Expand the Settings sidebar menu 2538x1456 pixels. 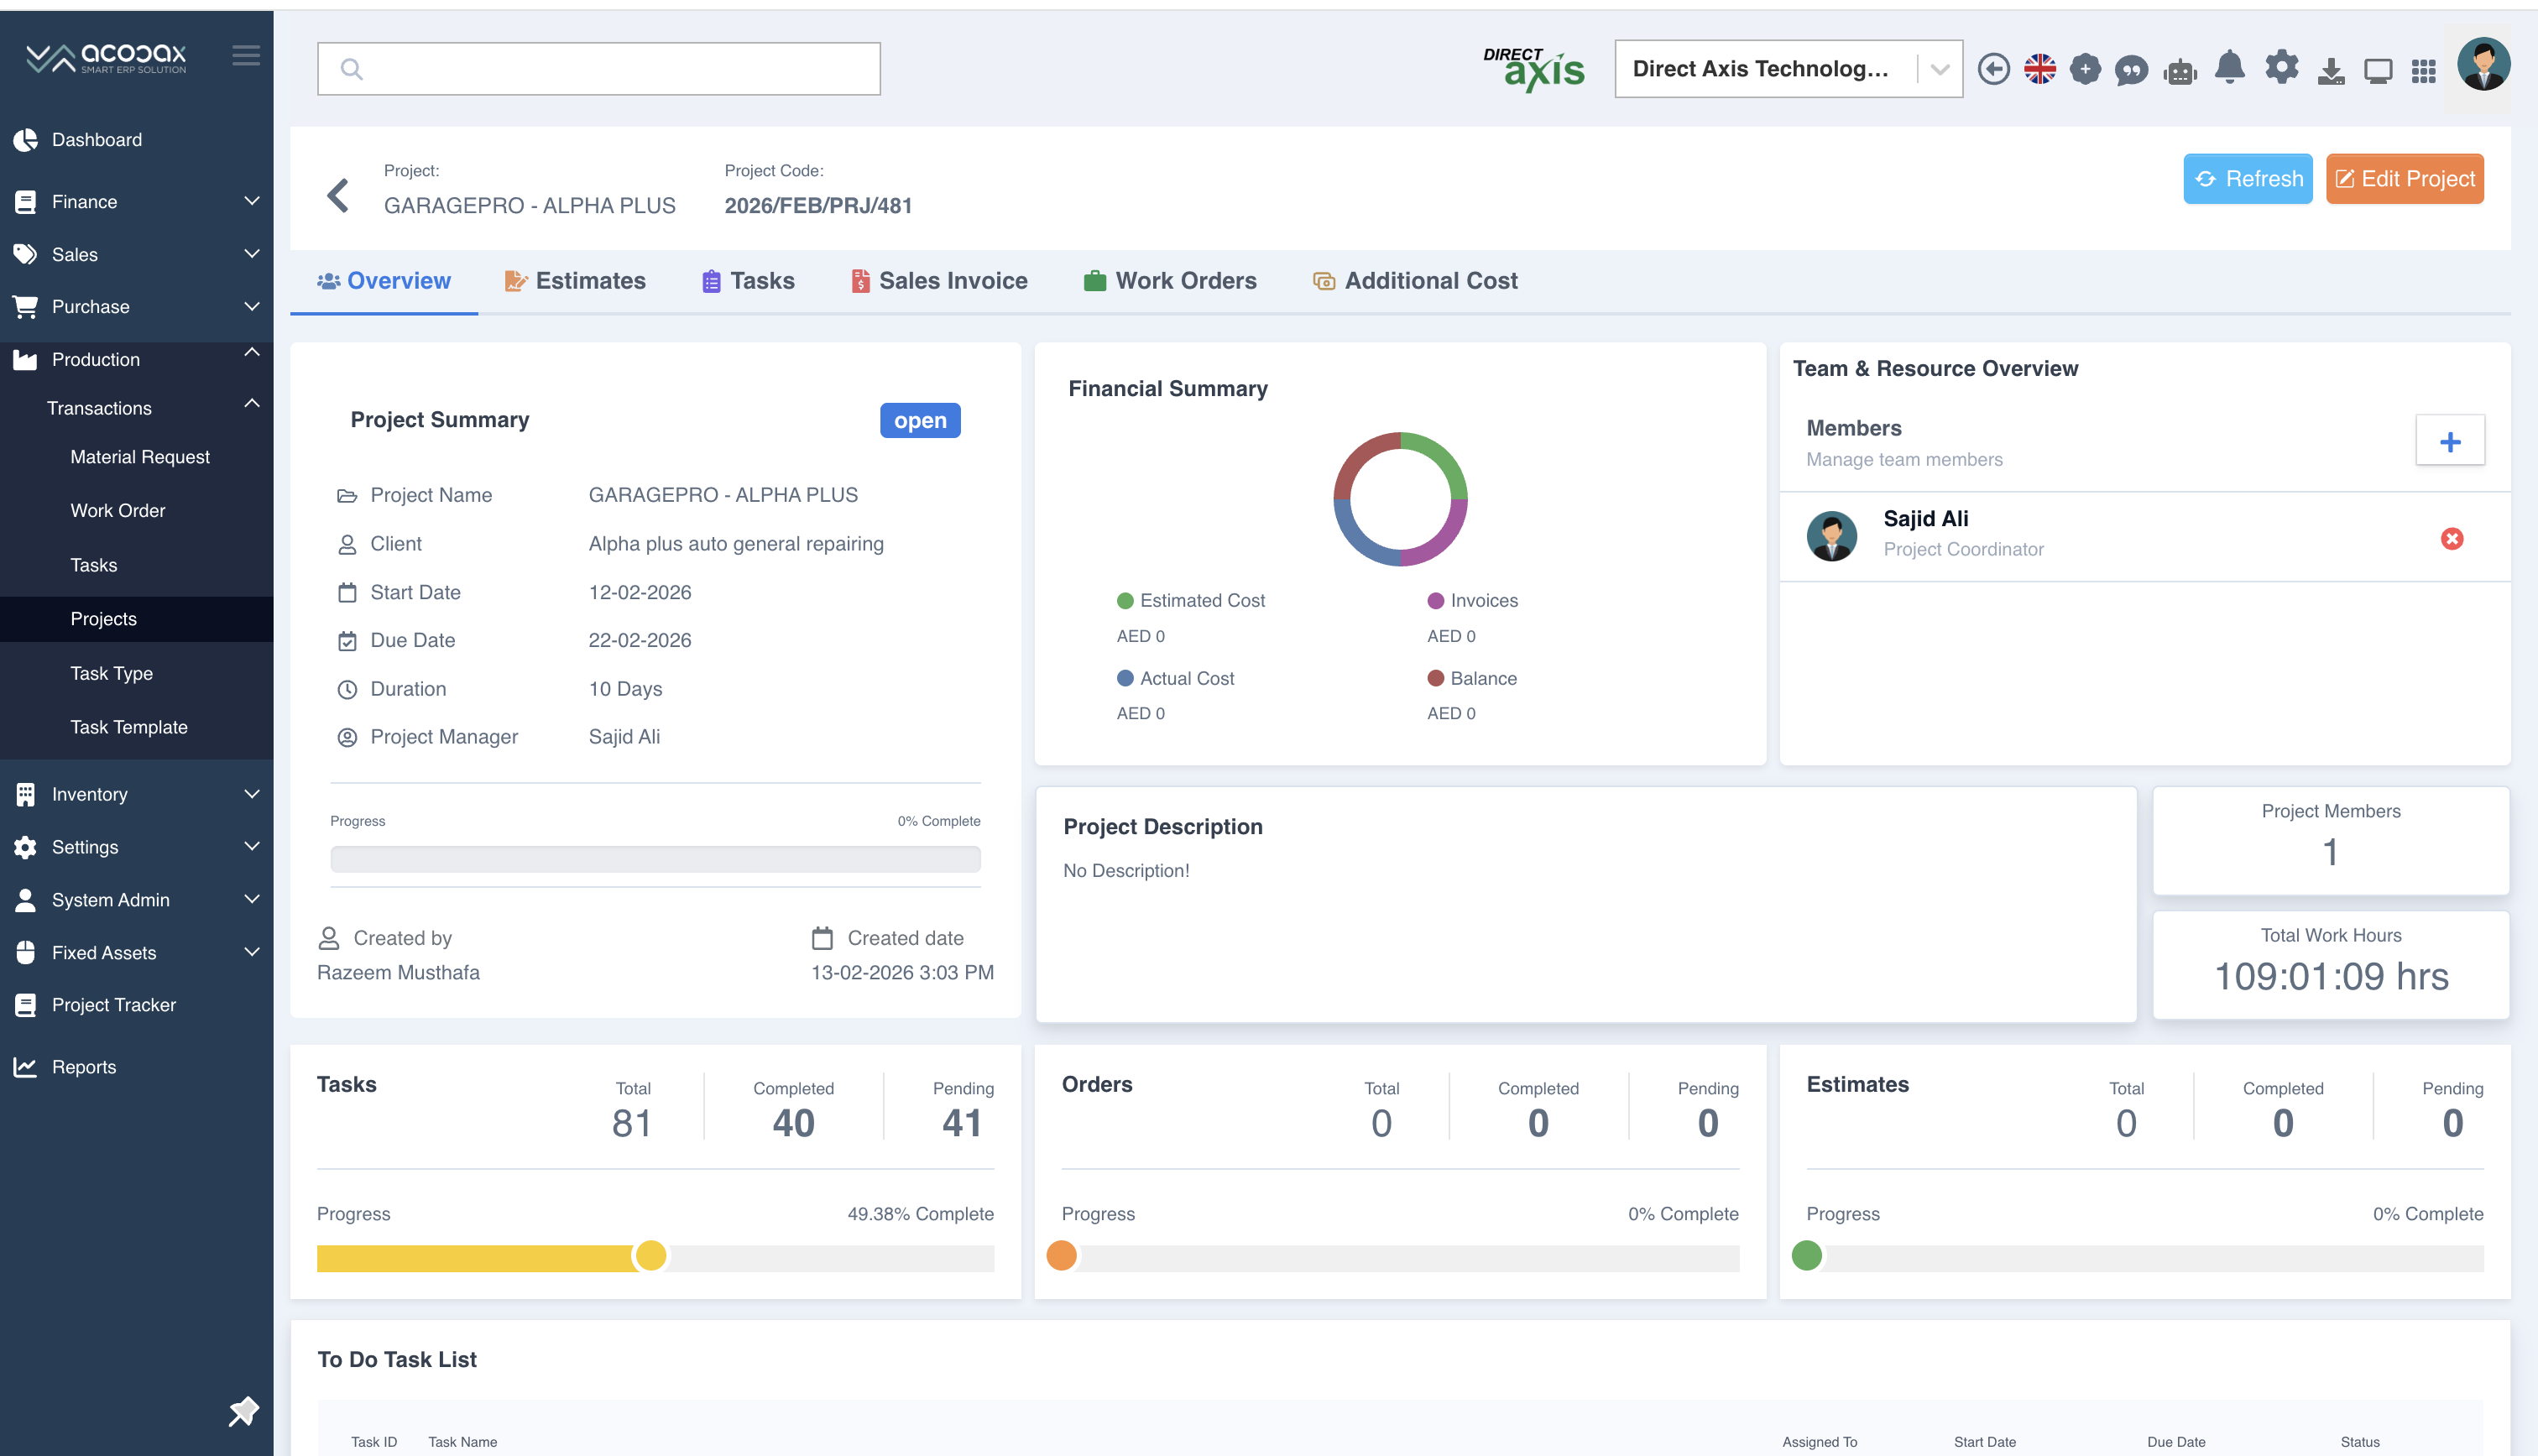click(x=136, y=847)
